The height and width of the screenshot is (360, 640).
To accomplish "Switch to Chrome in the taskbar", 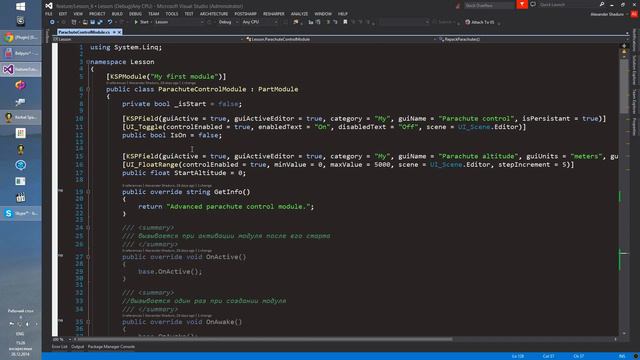I will (x=20, y=37).
